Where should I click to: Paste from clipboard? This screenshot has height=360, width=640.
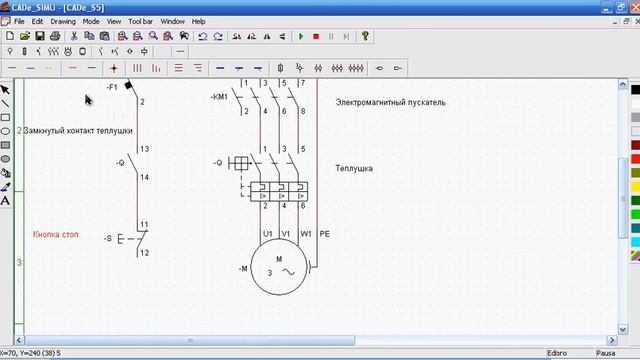pos(104,36)
